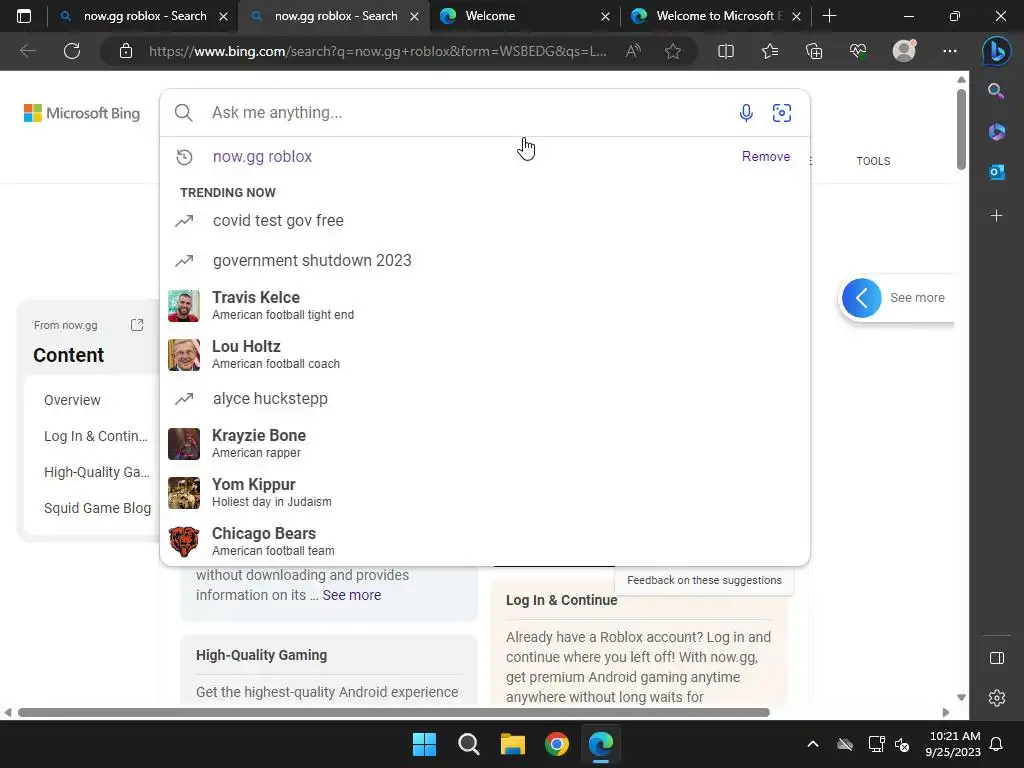Open sidebar settings gear icon
The height and width of the screenshot is (768, 1024).
[x=997, y=698]
